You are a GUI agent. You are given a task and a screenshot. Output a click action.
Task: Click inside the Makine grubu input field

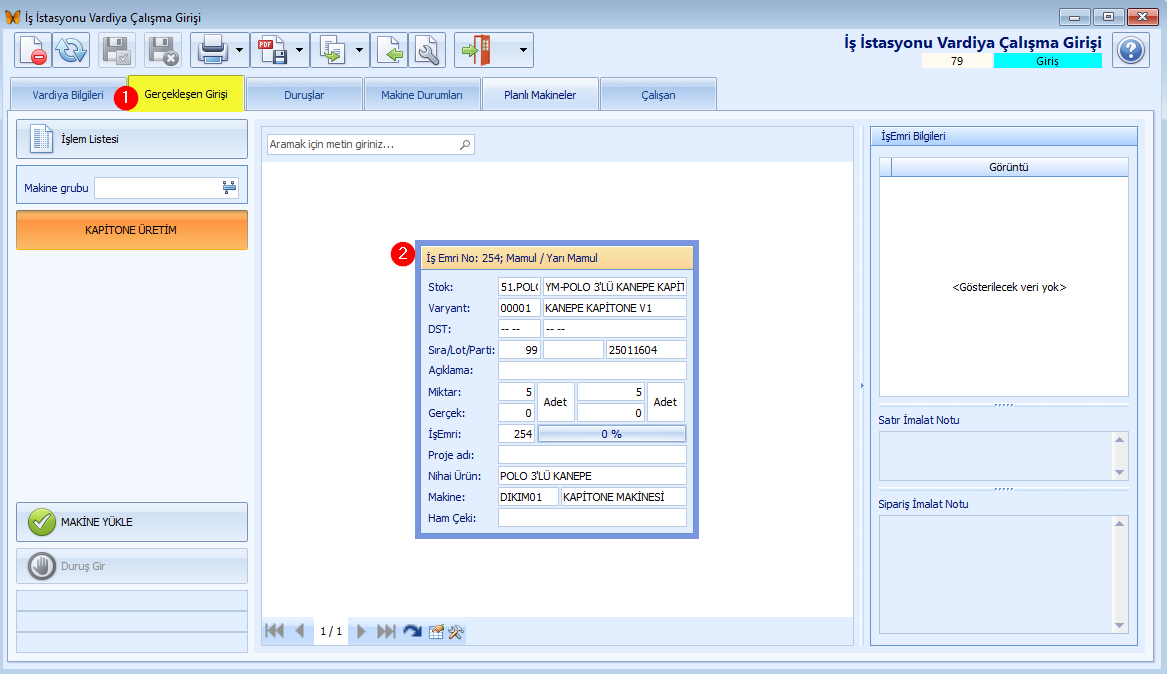pos(156,188)
